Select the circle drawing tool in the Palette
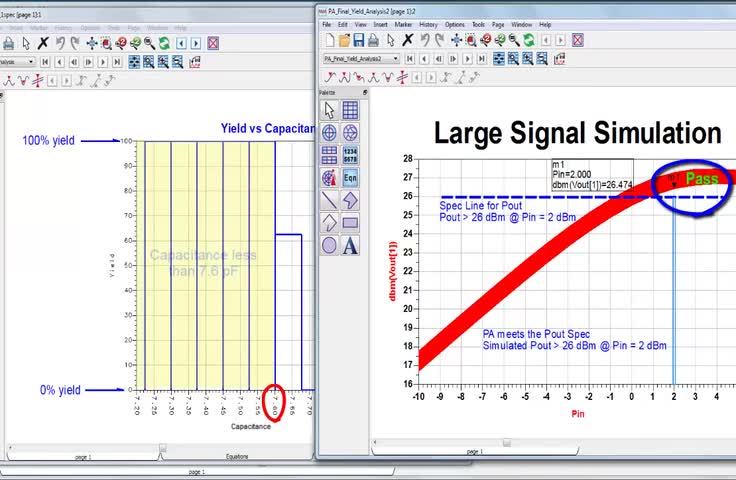 coord(329,245)
